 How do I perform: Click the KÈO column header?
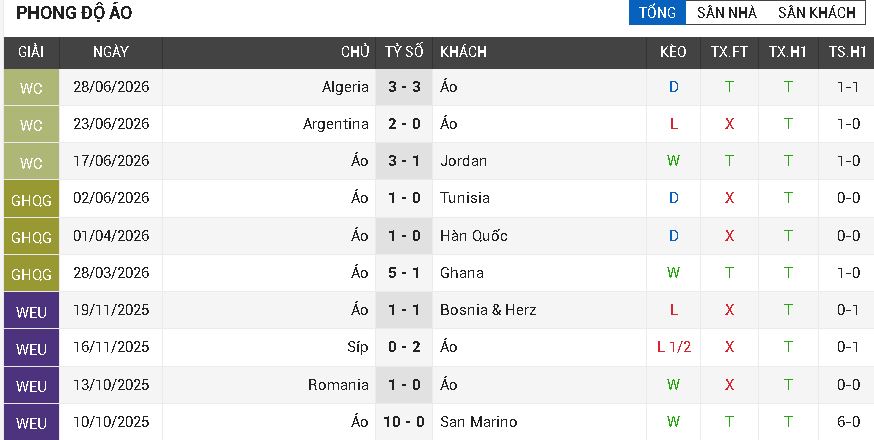click(x=673, y=52)
